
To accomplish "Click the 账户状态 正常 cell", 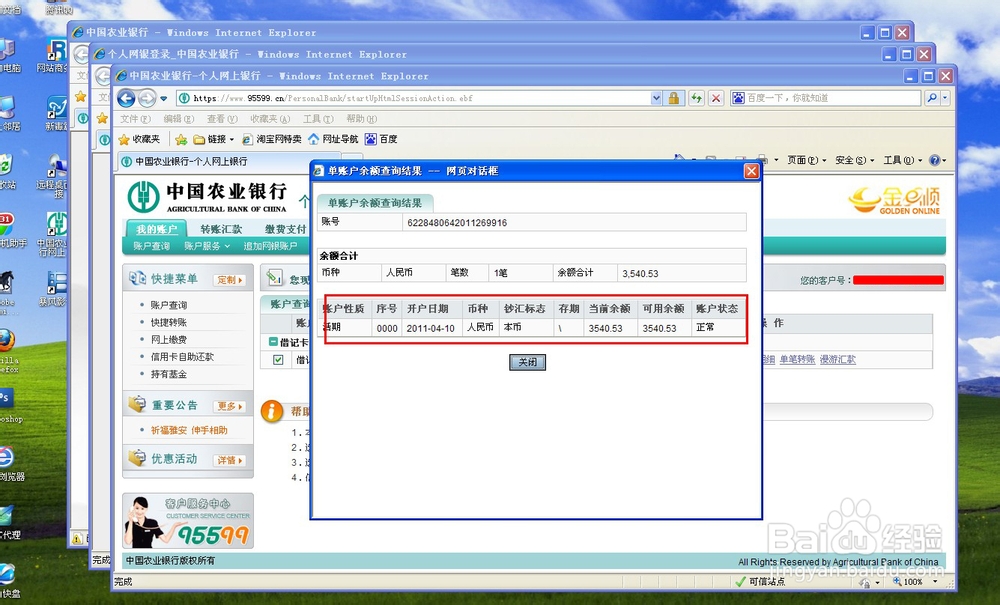I will click(x=717, y=327).
